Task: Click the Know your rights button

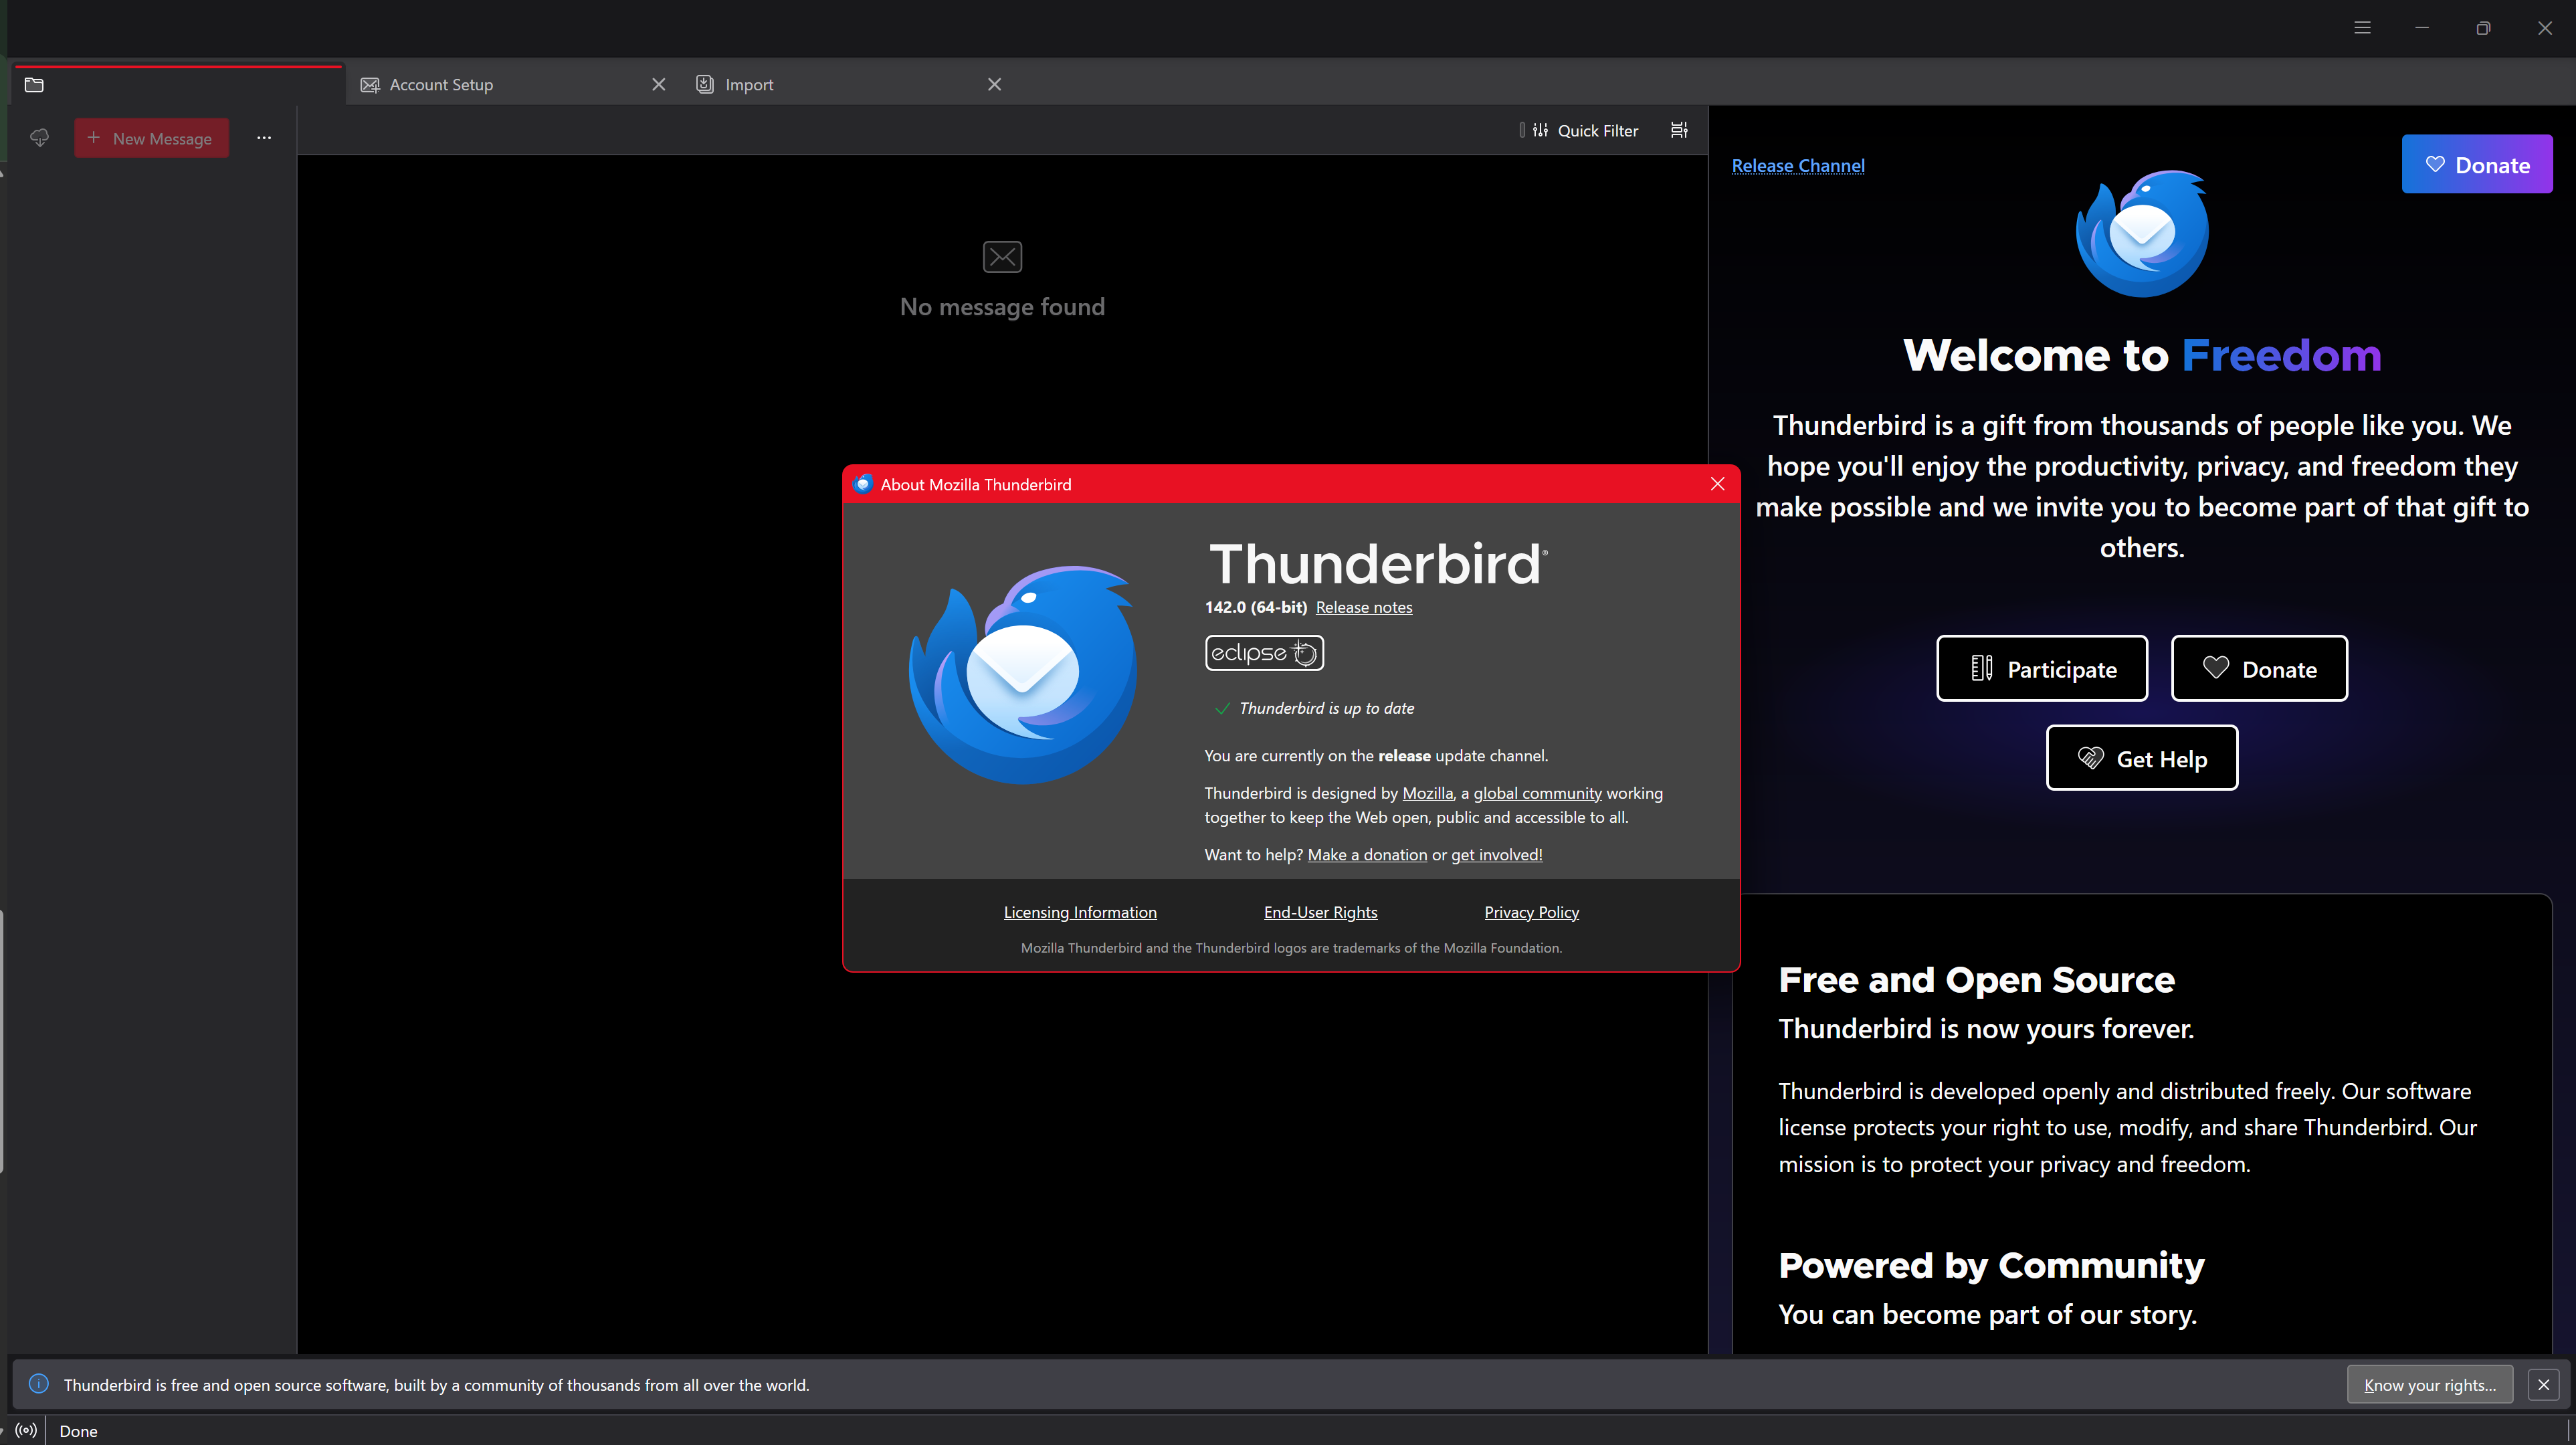Action: tap(2429, 1385)
